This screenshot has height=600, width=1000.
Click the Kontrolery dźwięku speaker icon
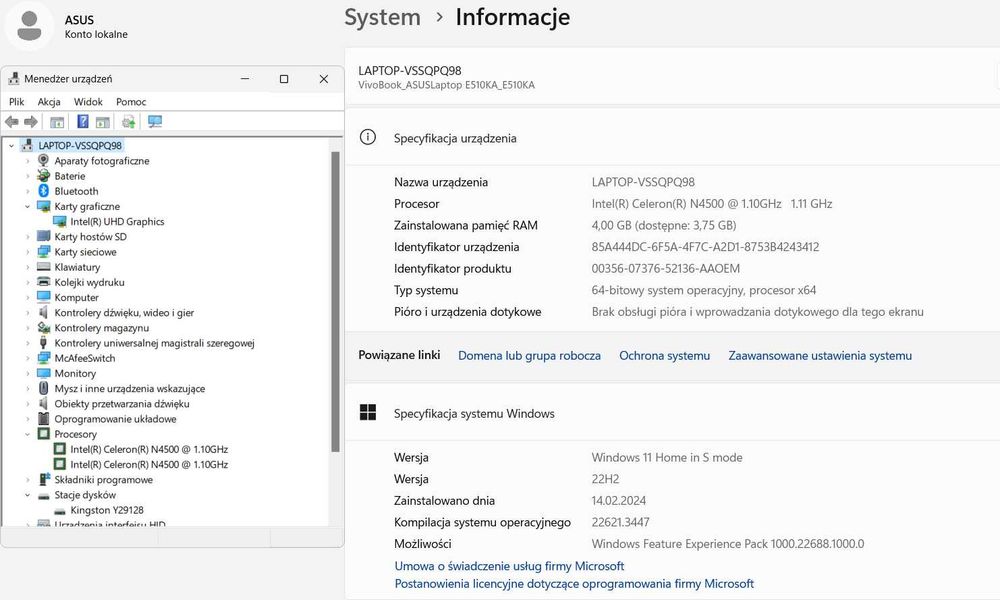[x=43, y=312]
